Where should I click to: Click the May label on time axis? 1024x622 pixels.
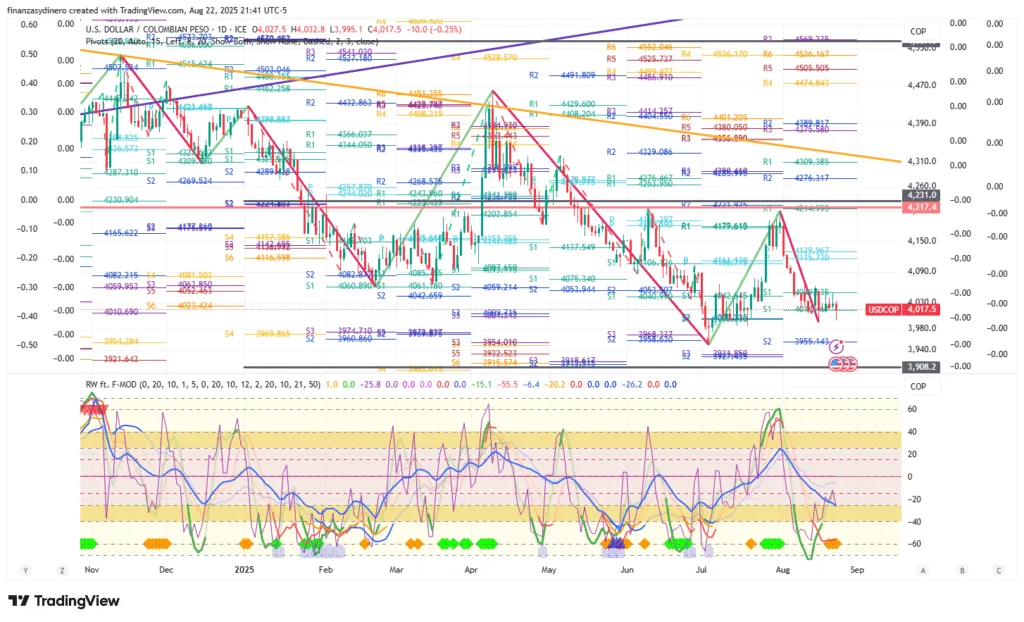coord(549,570)
